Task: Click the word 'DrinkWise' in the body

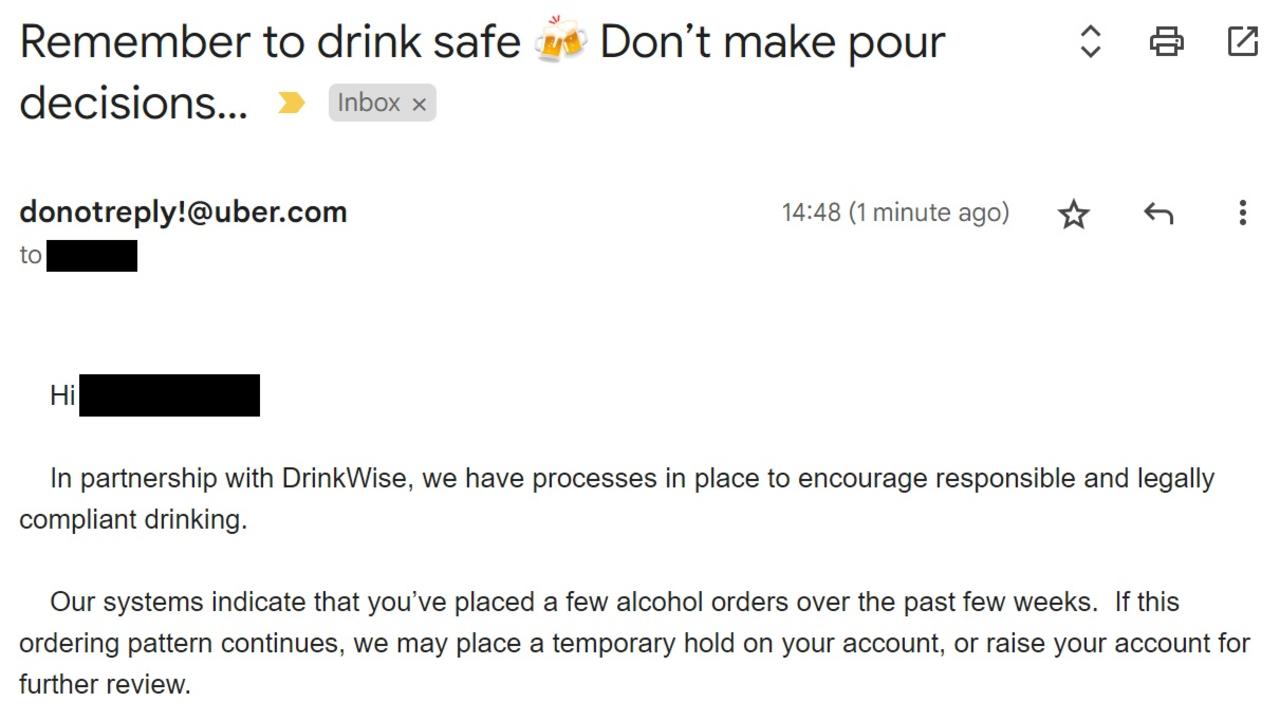Action: point(344,478)
